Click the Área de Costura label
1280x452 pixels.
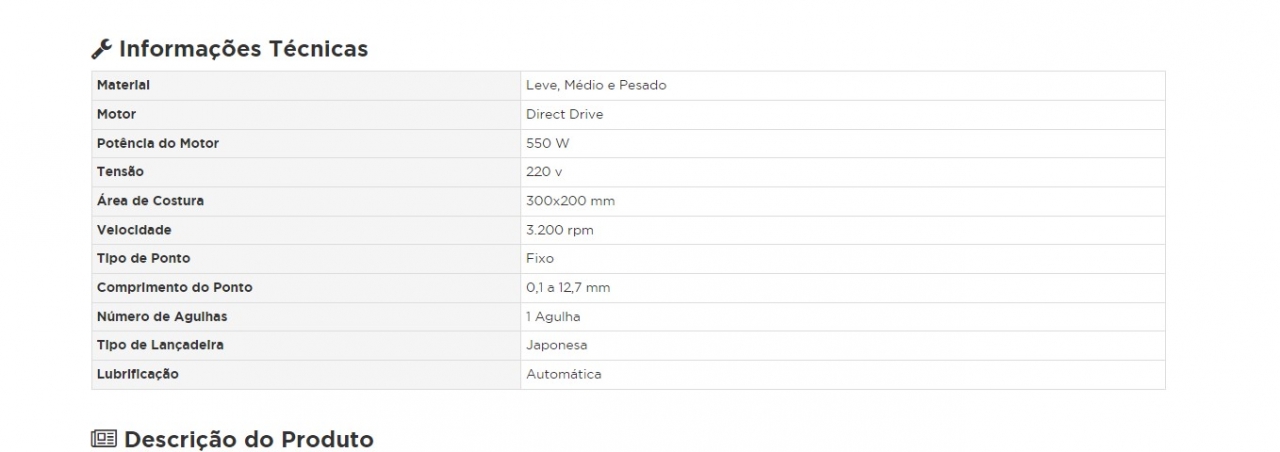tap(150, 201)
